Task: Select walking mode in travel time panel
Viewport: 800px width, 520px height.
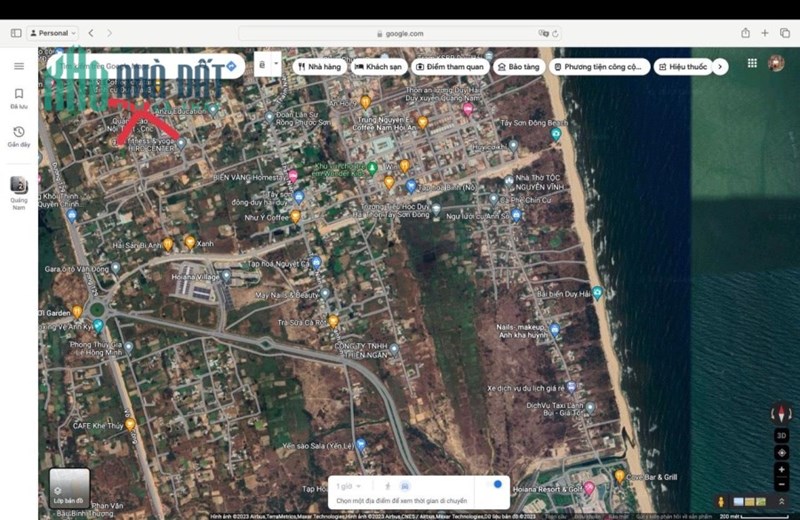Action: pos(388,486)
